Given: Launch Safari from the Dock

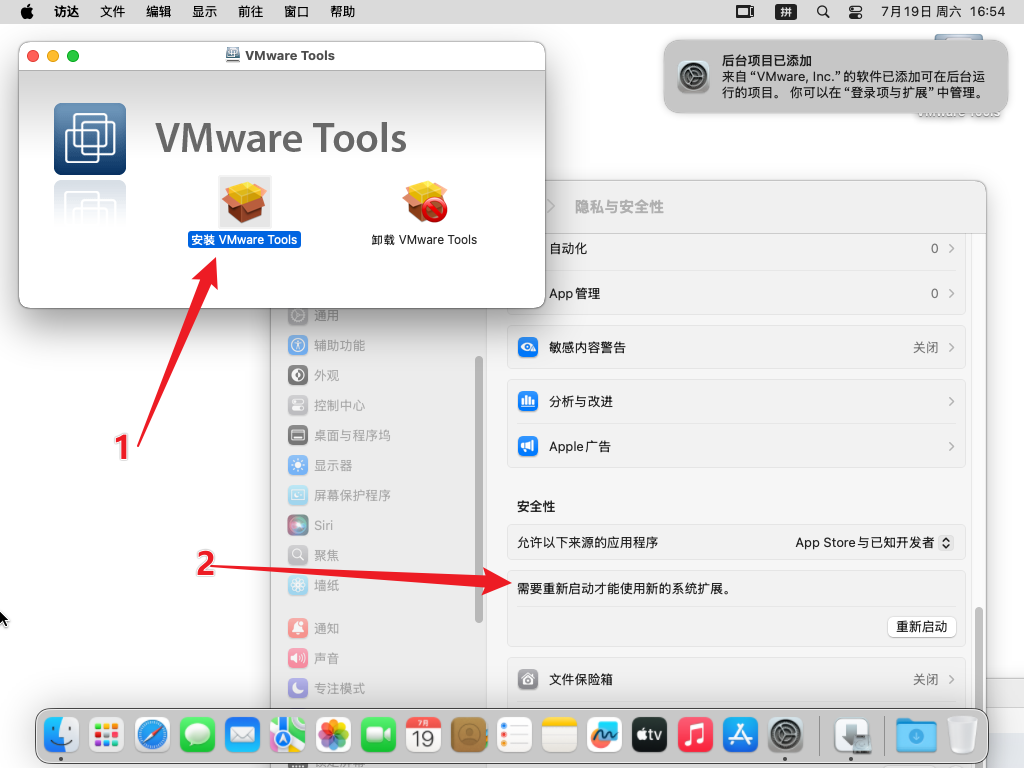Looking at the screenshot, I should [x=152, y=735].
